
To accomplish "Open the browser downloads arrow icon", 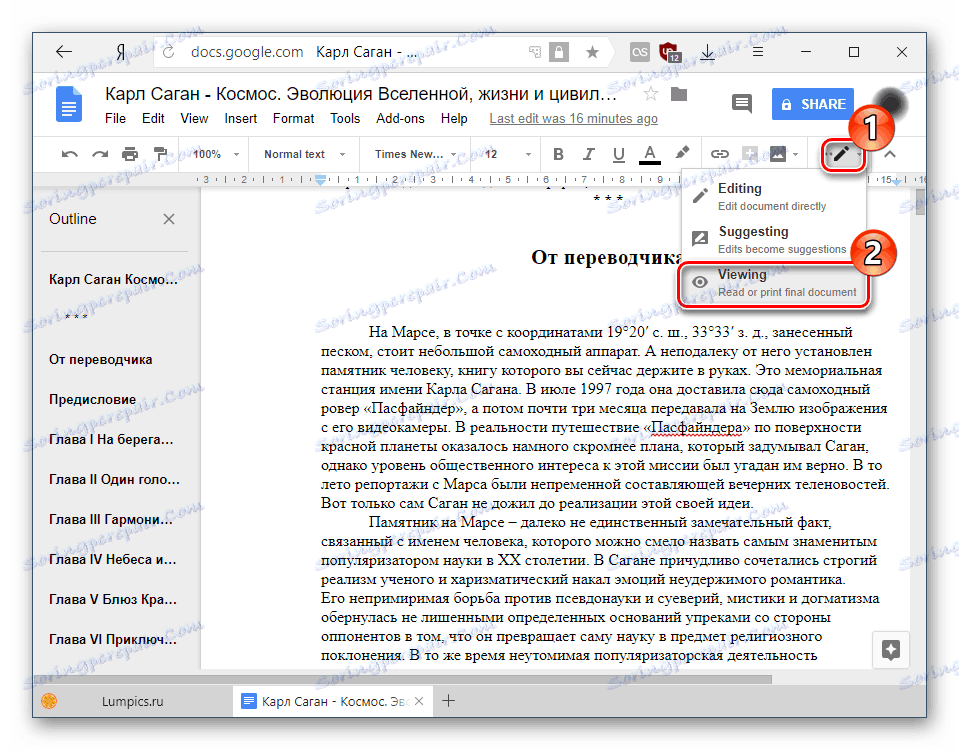I will tap(708, 52).
